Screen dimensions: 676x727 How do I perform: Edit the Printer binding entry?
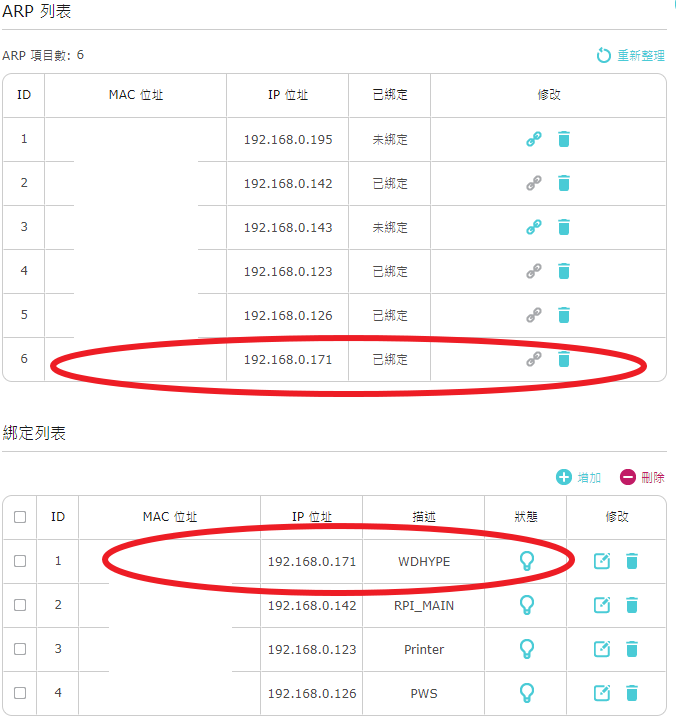pos(602,649)
